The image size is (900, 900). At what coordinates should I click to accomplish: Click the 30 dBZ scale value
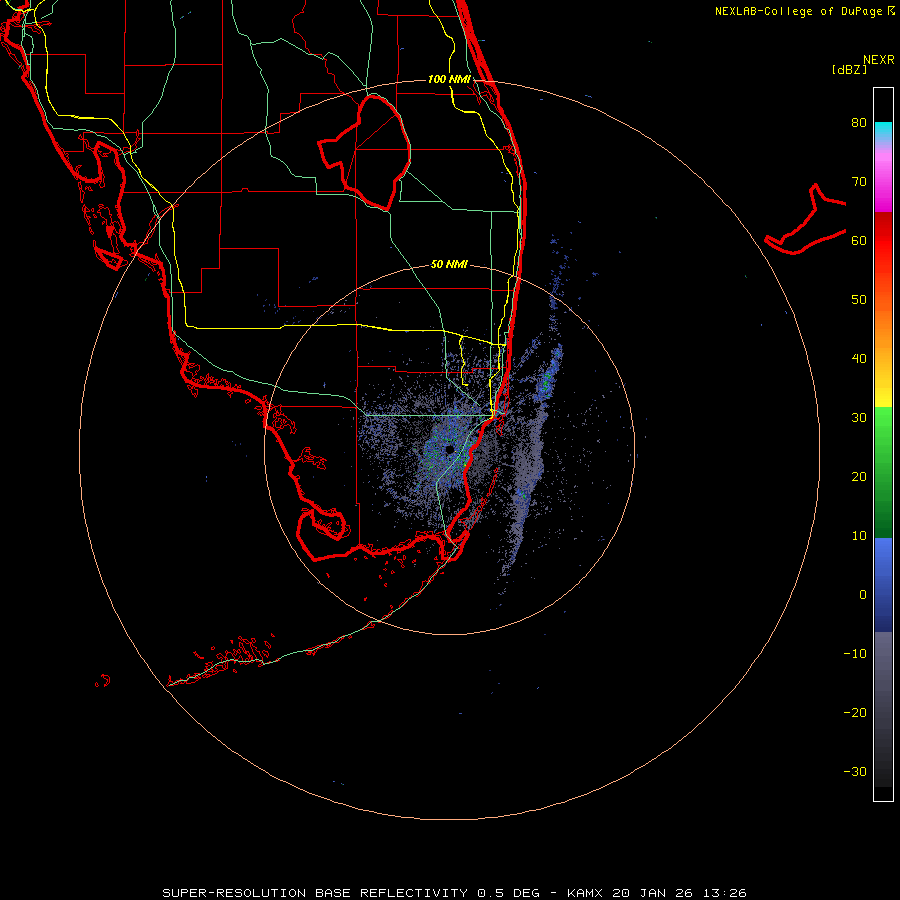click(859, 418)
